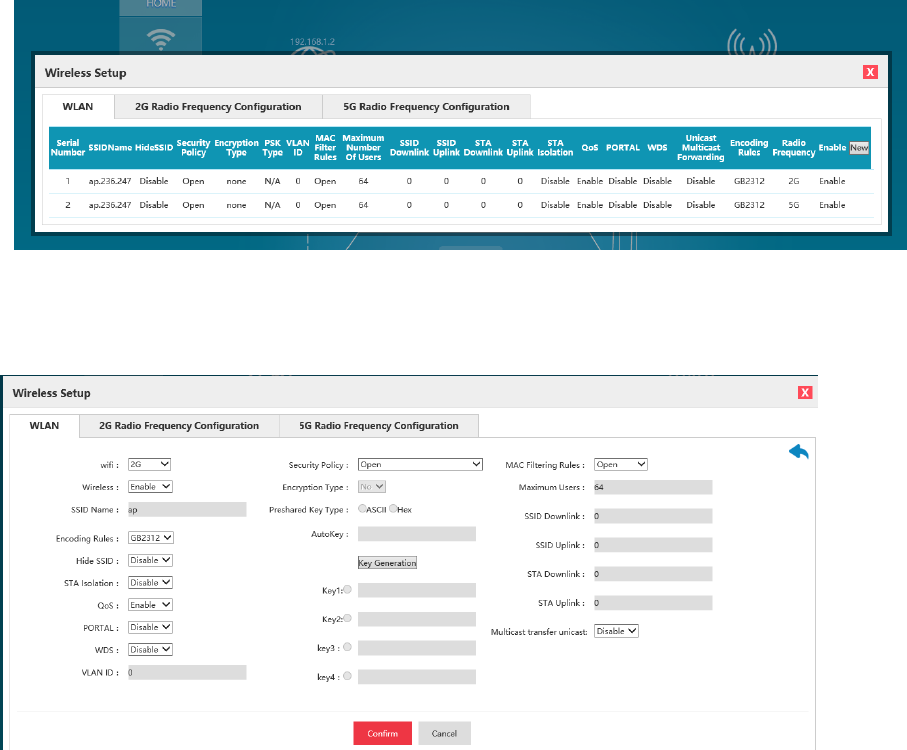Select the ASCII preshared key type
907x750 pixels.
pos(362,509)
